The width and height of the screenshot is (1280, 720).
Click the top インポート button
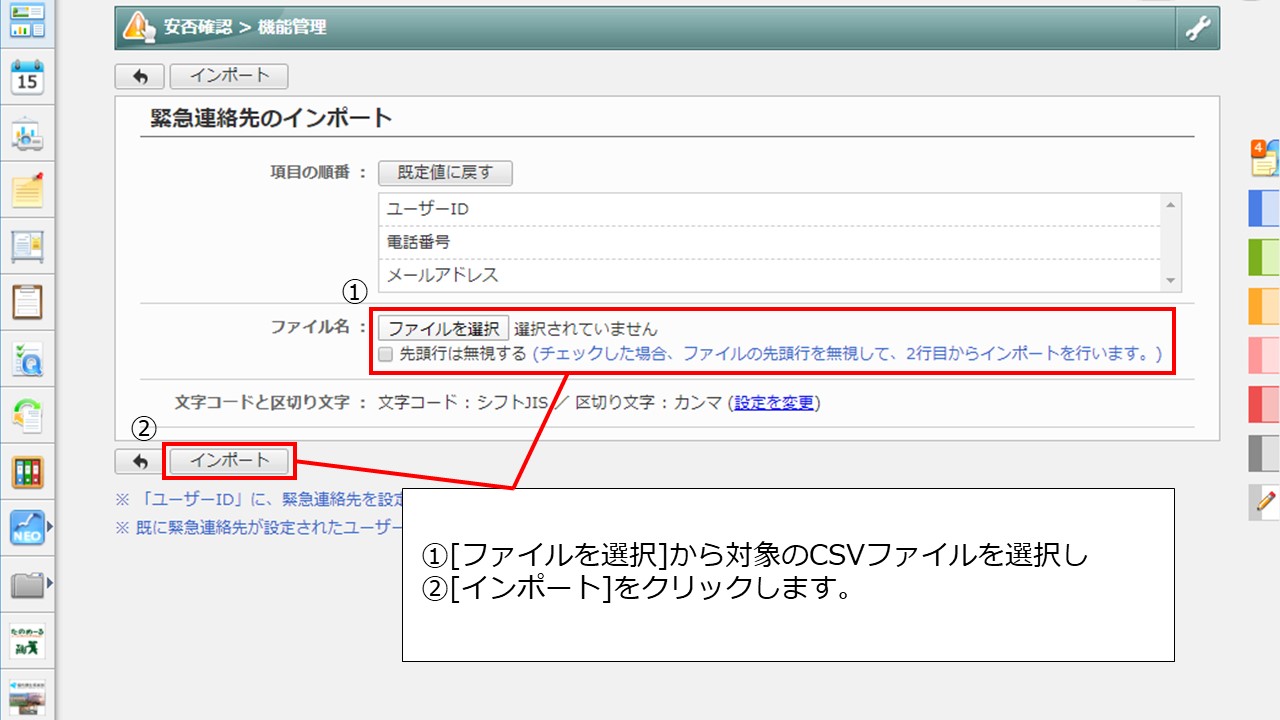click(229, 76)
